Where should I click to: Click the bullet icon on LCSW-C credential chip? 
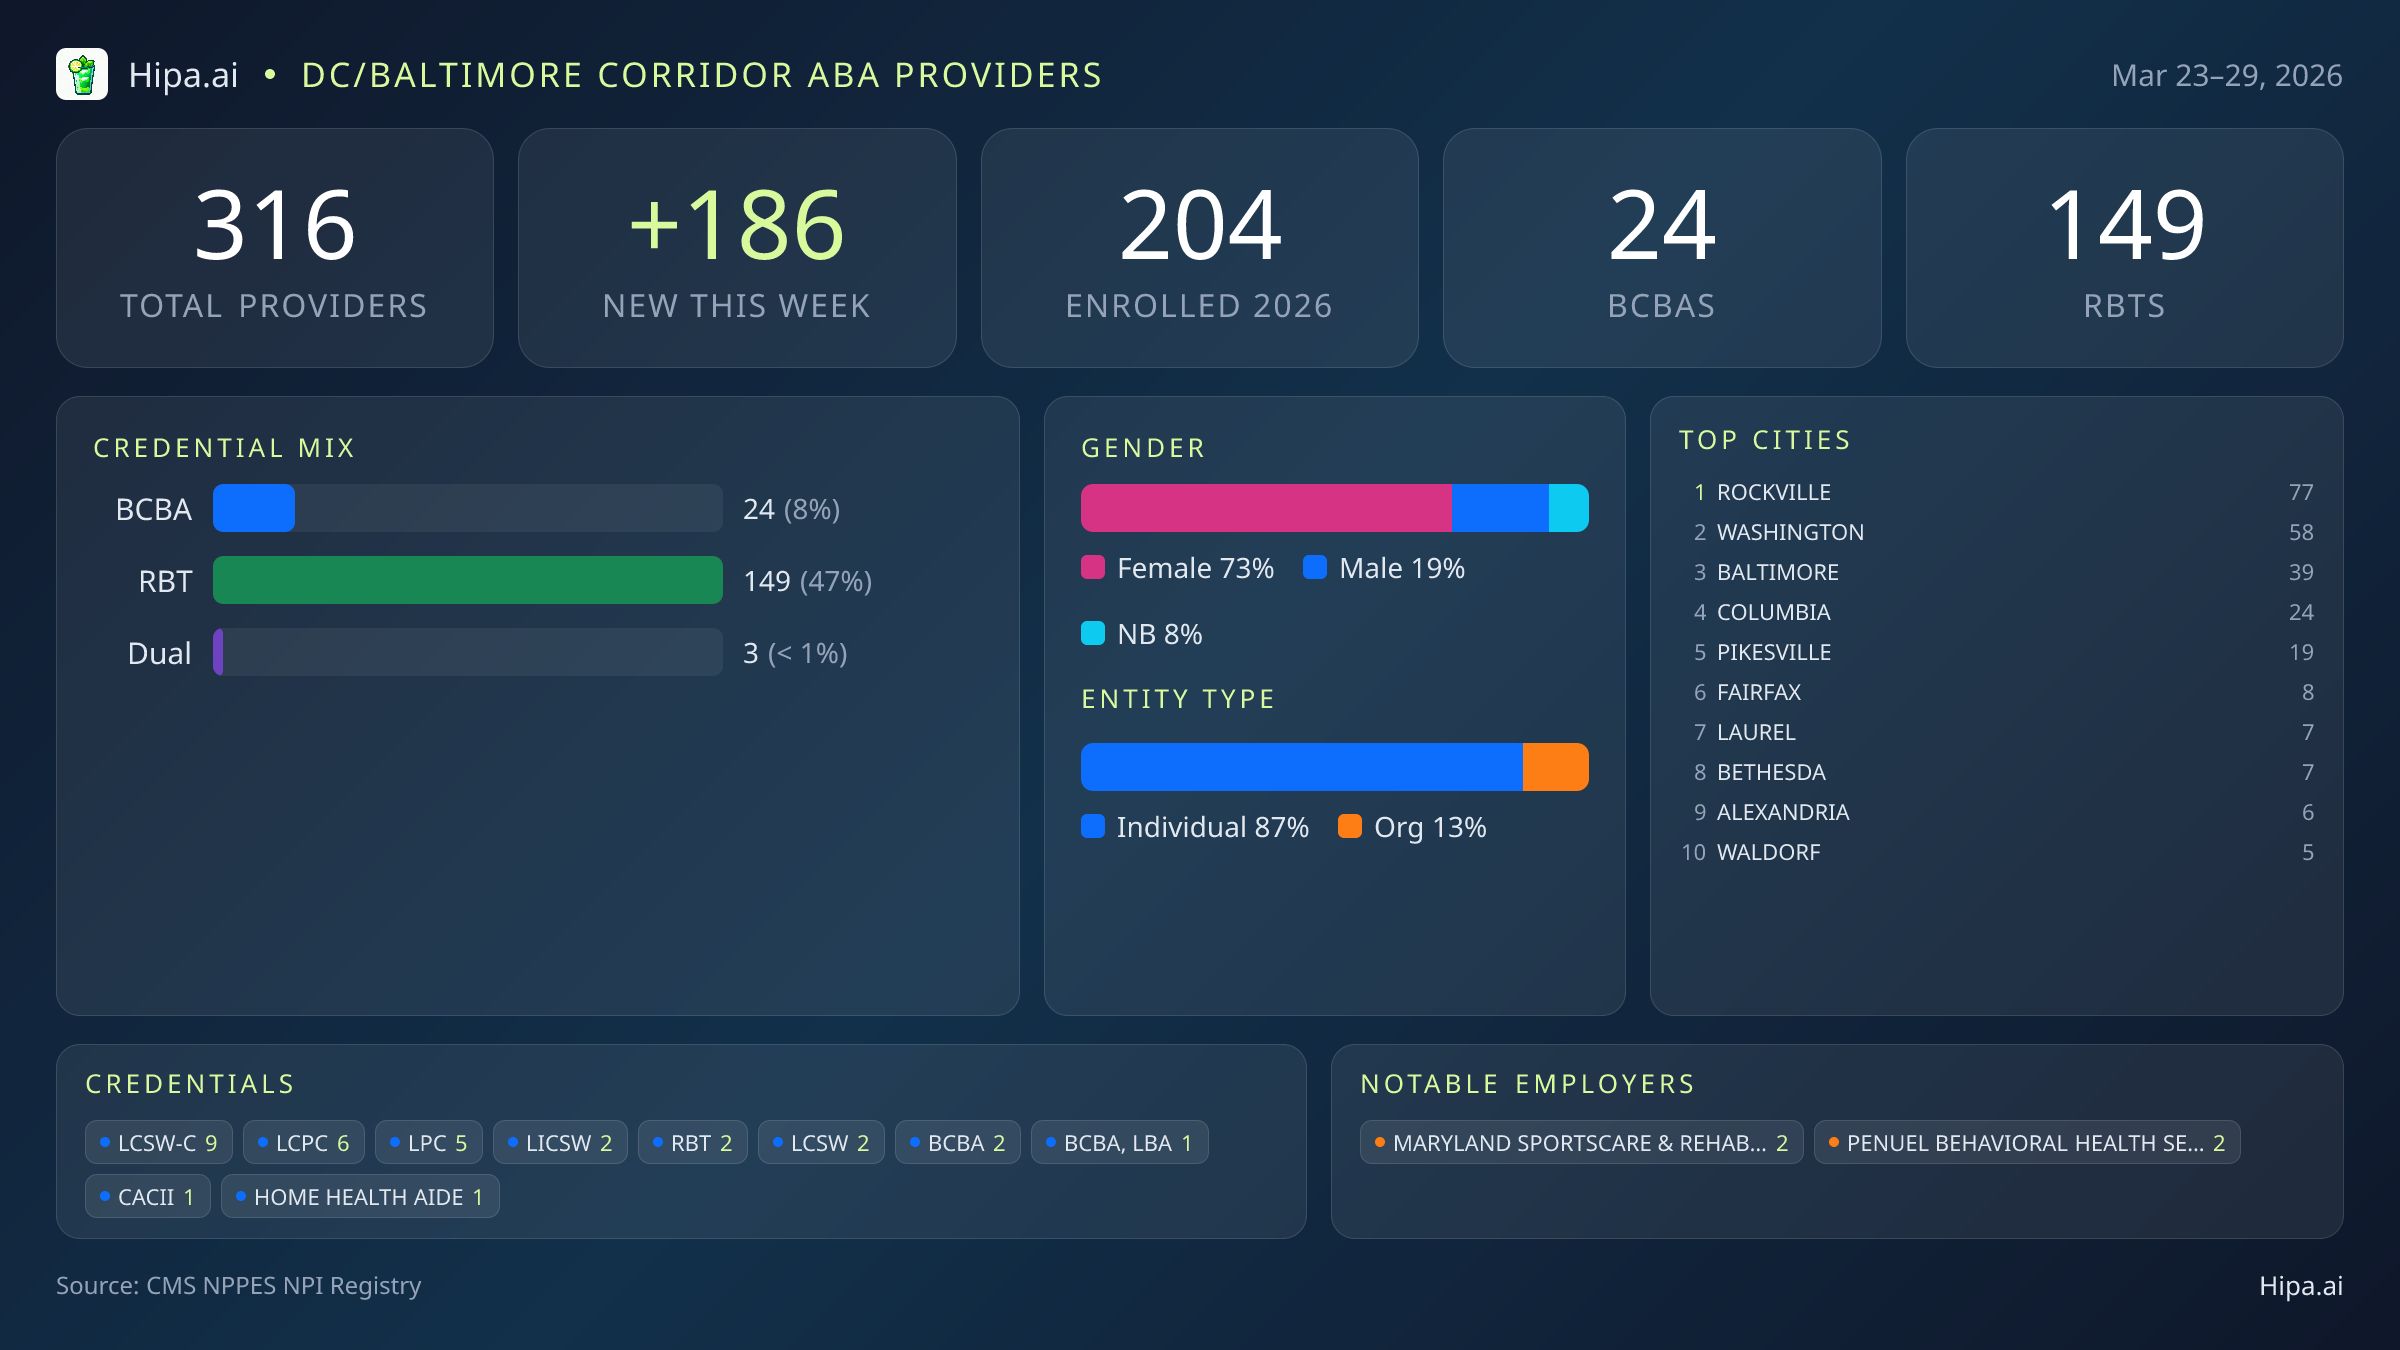105,1141
